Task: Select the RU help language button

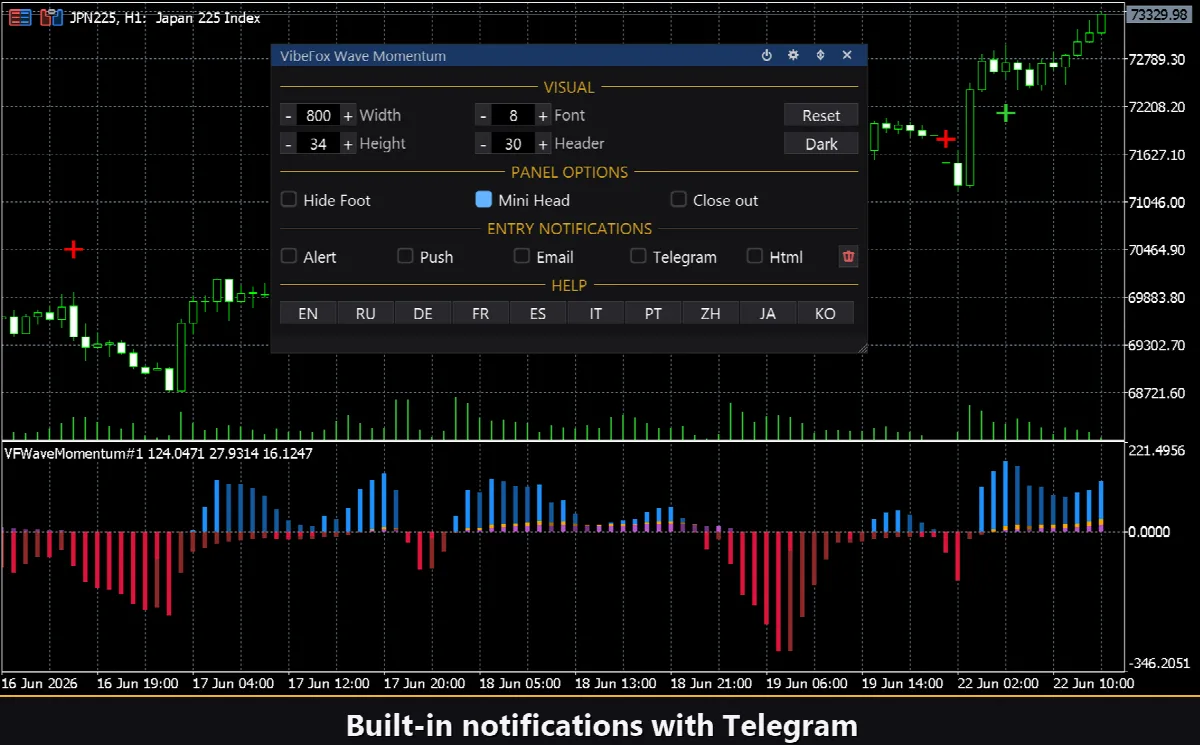Action: click(x=366, y=314)
